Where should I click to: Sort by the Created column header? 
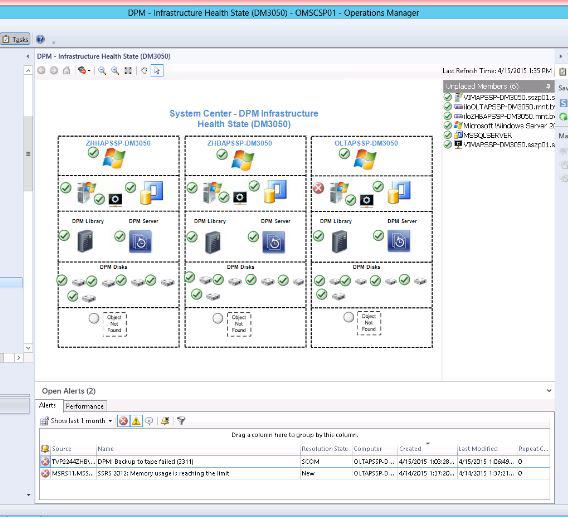click(427, 449)
